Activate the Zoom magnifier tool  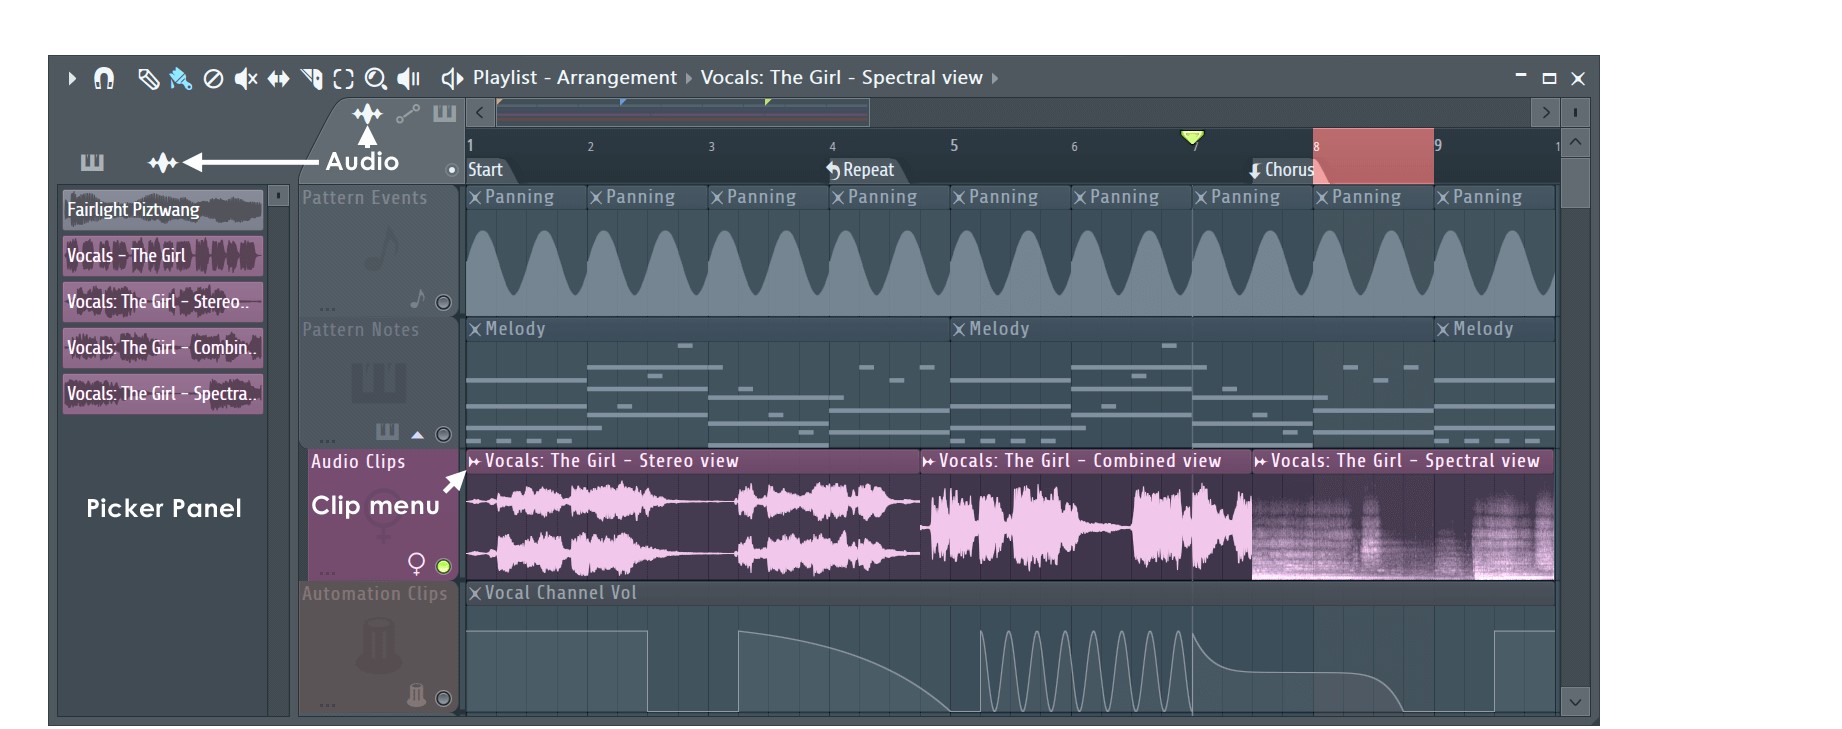pos(375,78)
